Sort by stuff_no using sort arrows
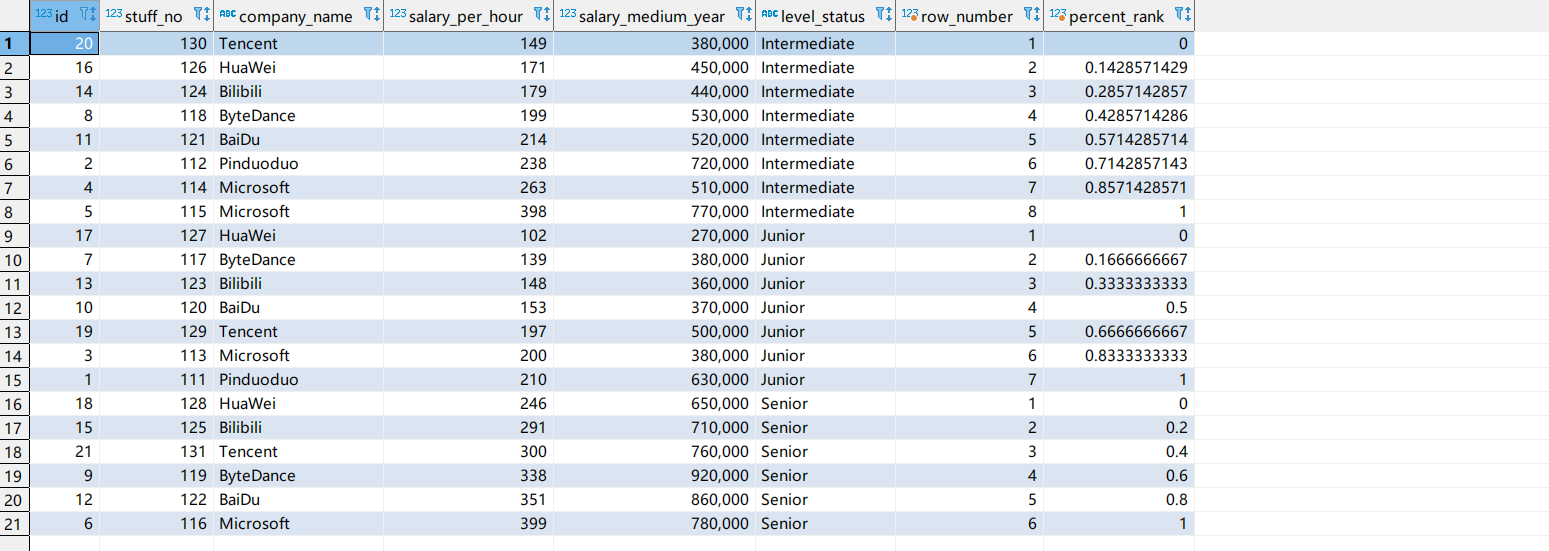 [207, 15]
